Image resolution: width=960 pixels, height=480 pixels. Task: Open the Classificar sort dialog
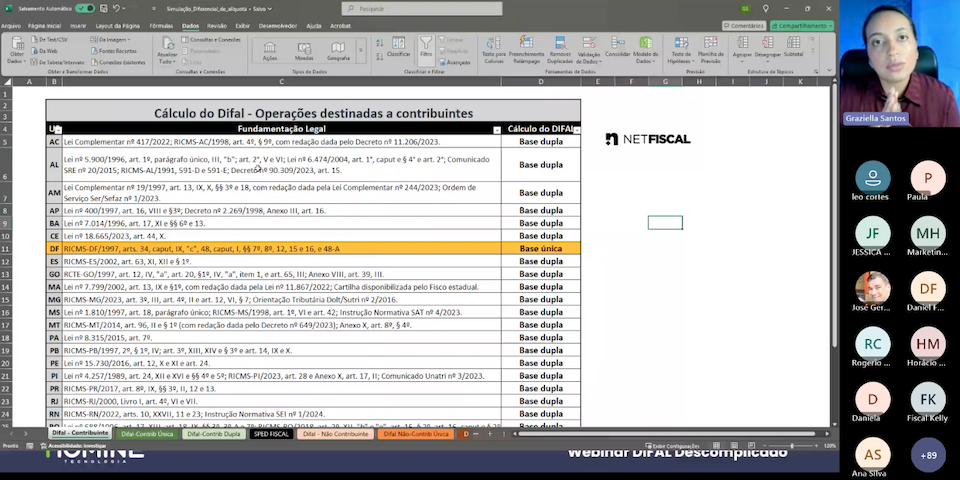click(399, 47)
